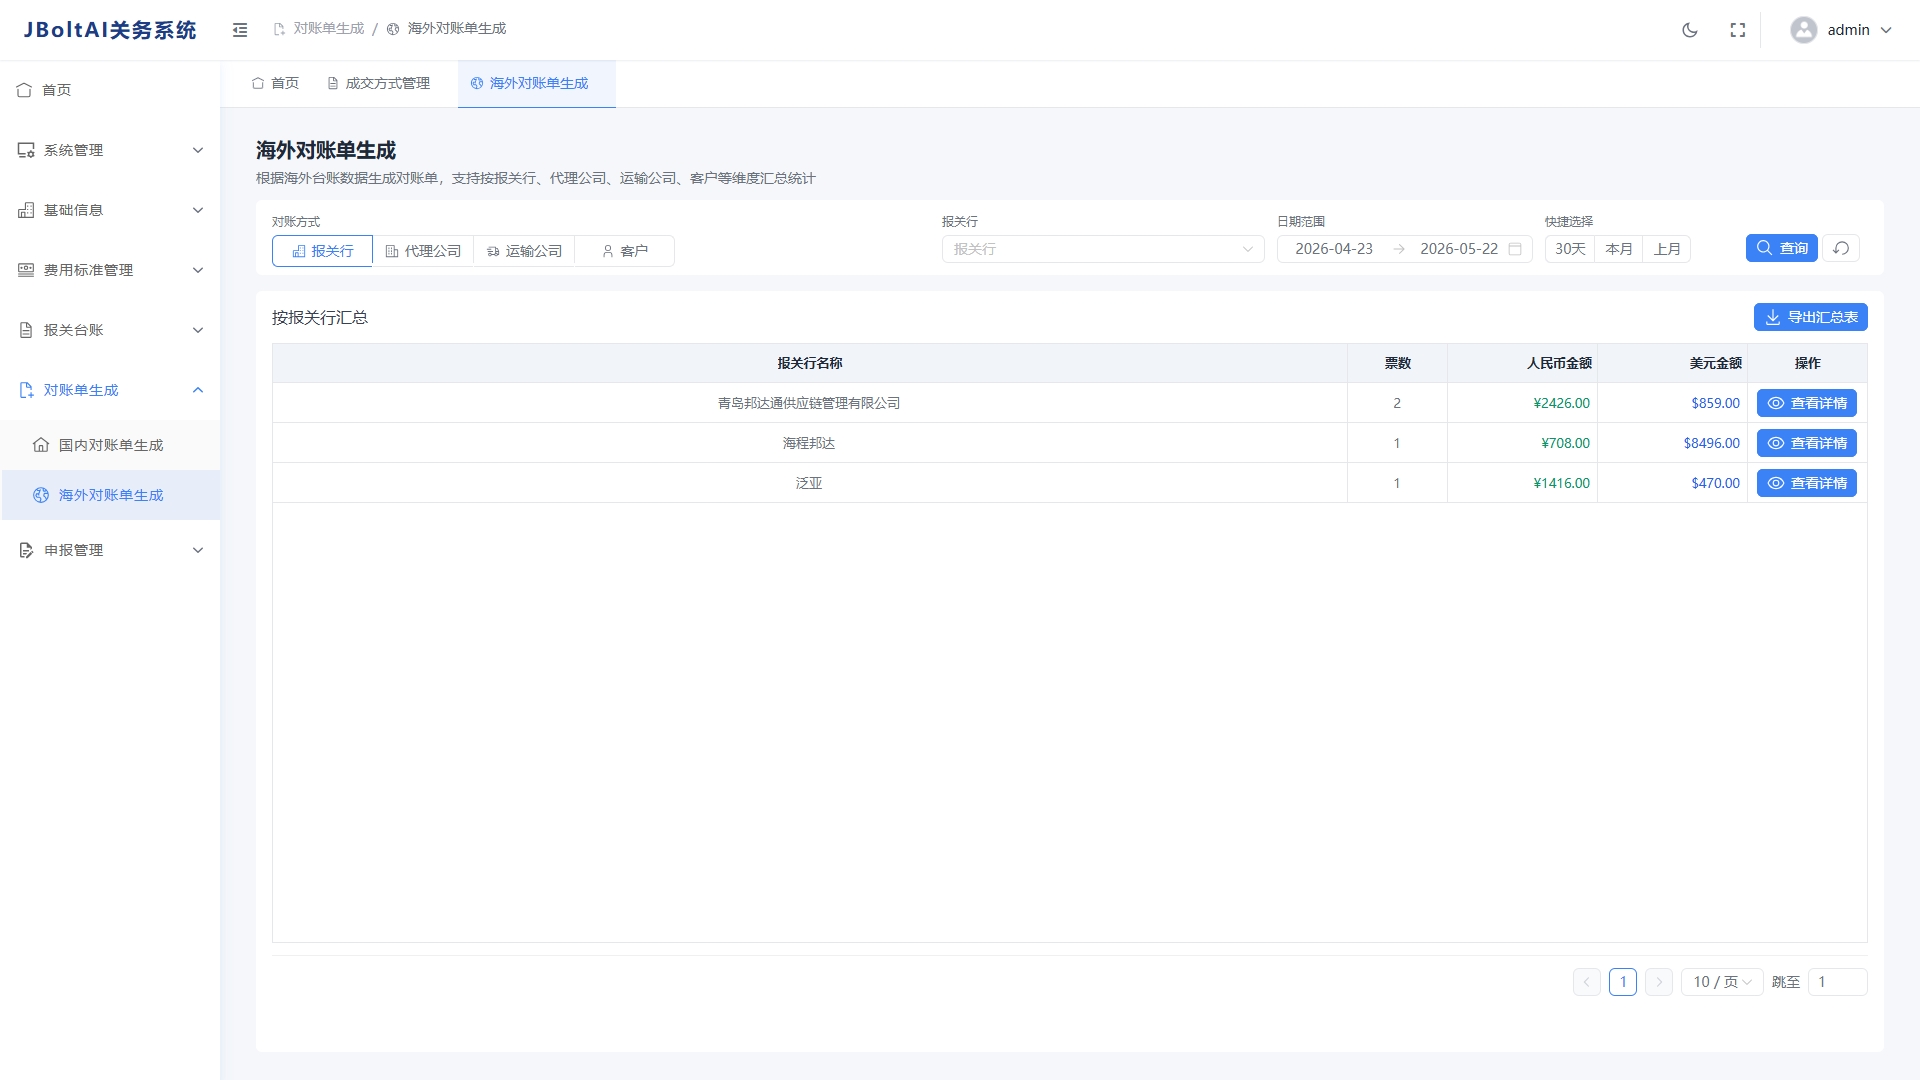
Task: Expand 基础信息 menu
Action: tap(110, 210)
